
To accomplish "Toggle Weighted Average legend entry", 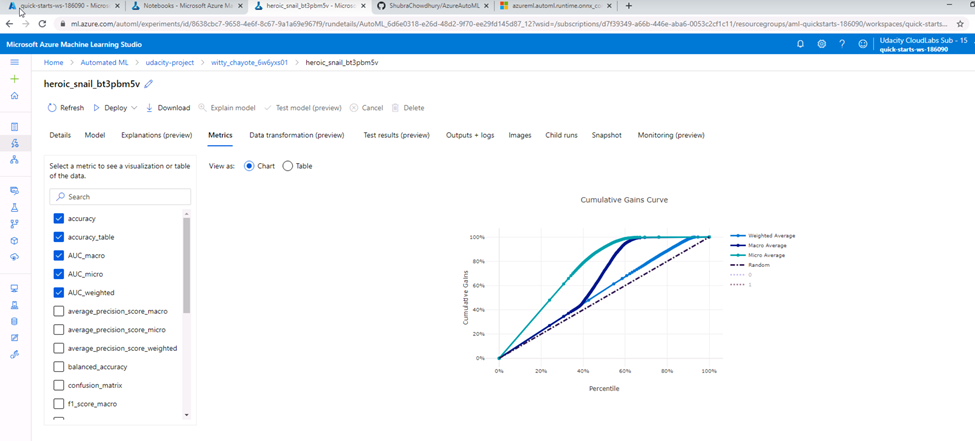I will tap(763, 236).
